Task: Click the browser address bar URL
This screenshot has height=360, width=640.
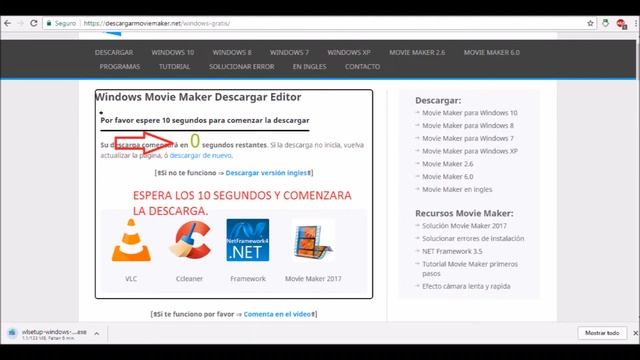Action: (x=157, y=23)
